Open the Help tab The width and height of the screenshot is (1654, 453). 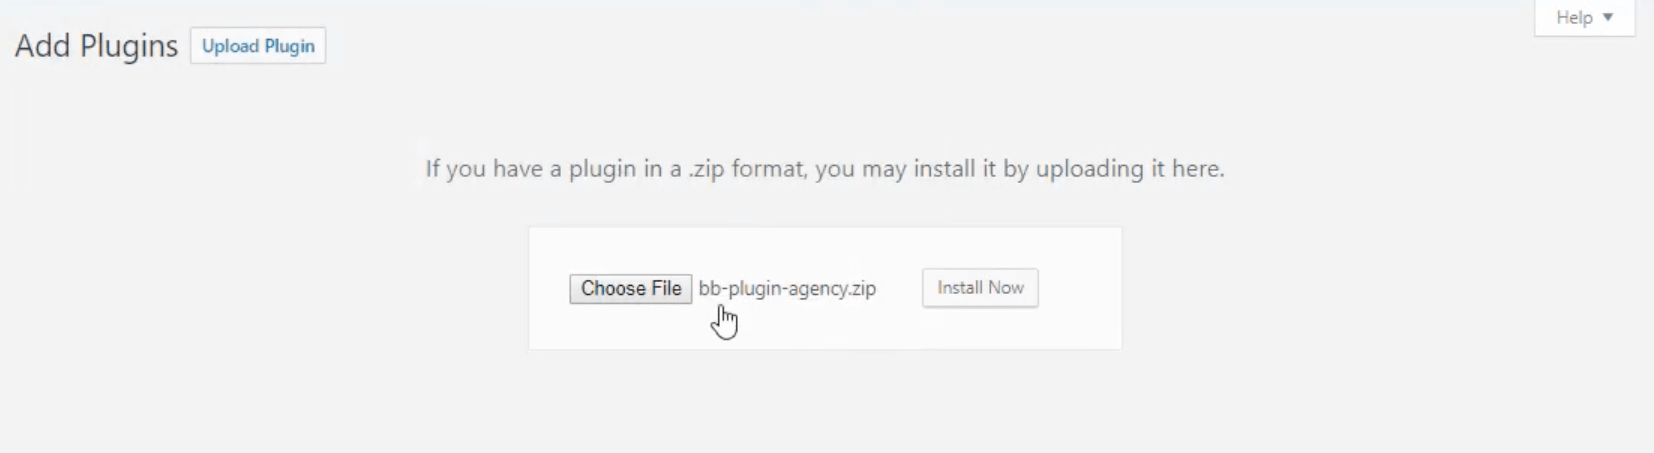(1584, 18)
